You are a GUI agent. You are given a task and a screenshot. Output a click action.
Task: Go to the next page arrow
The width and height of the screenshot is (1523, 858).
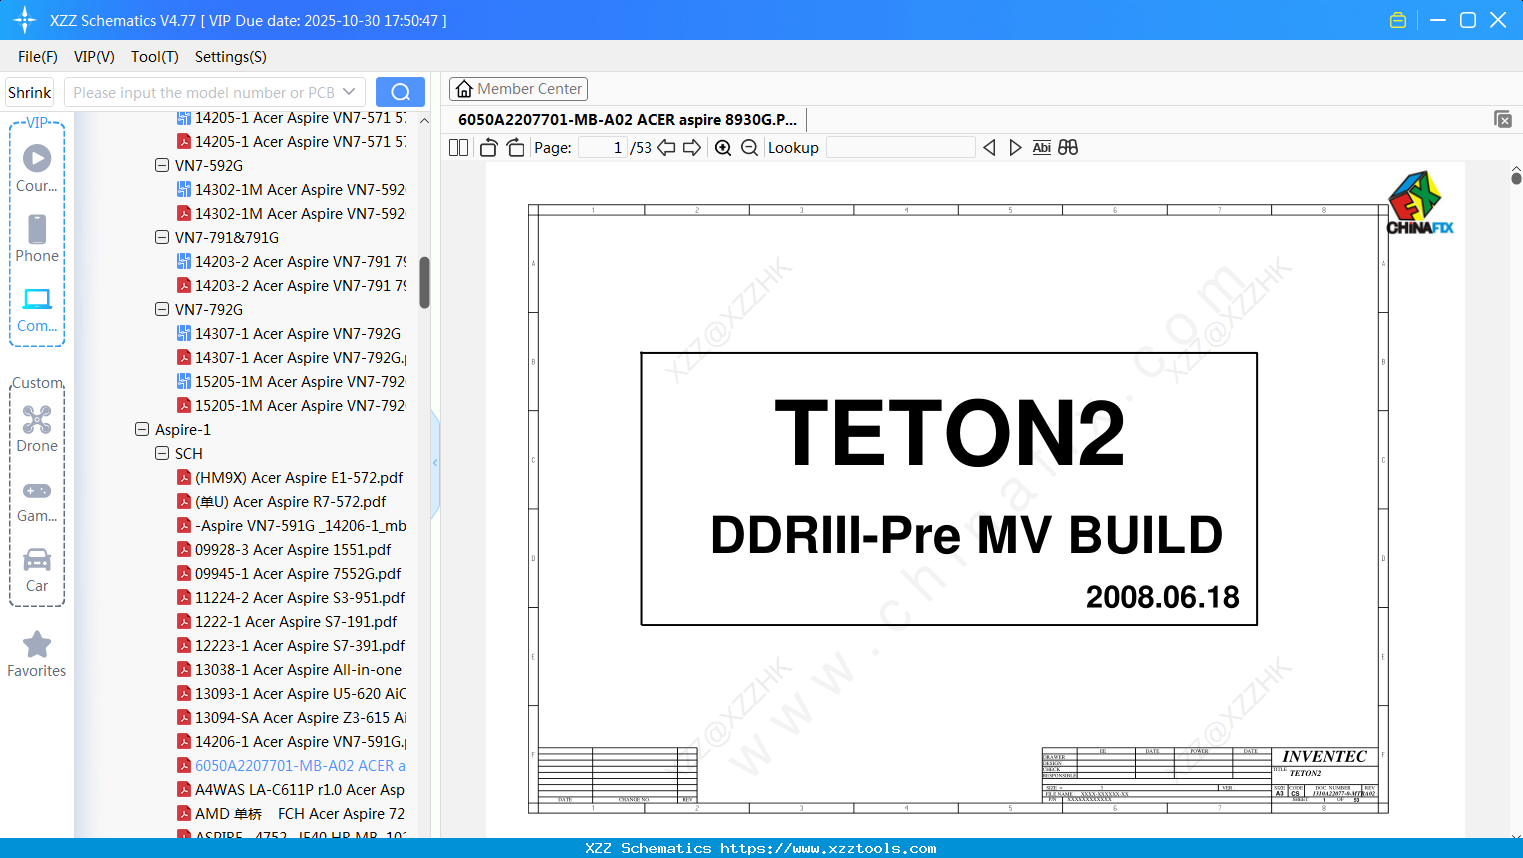click(692, 148)
